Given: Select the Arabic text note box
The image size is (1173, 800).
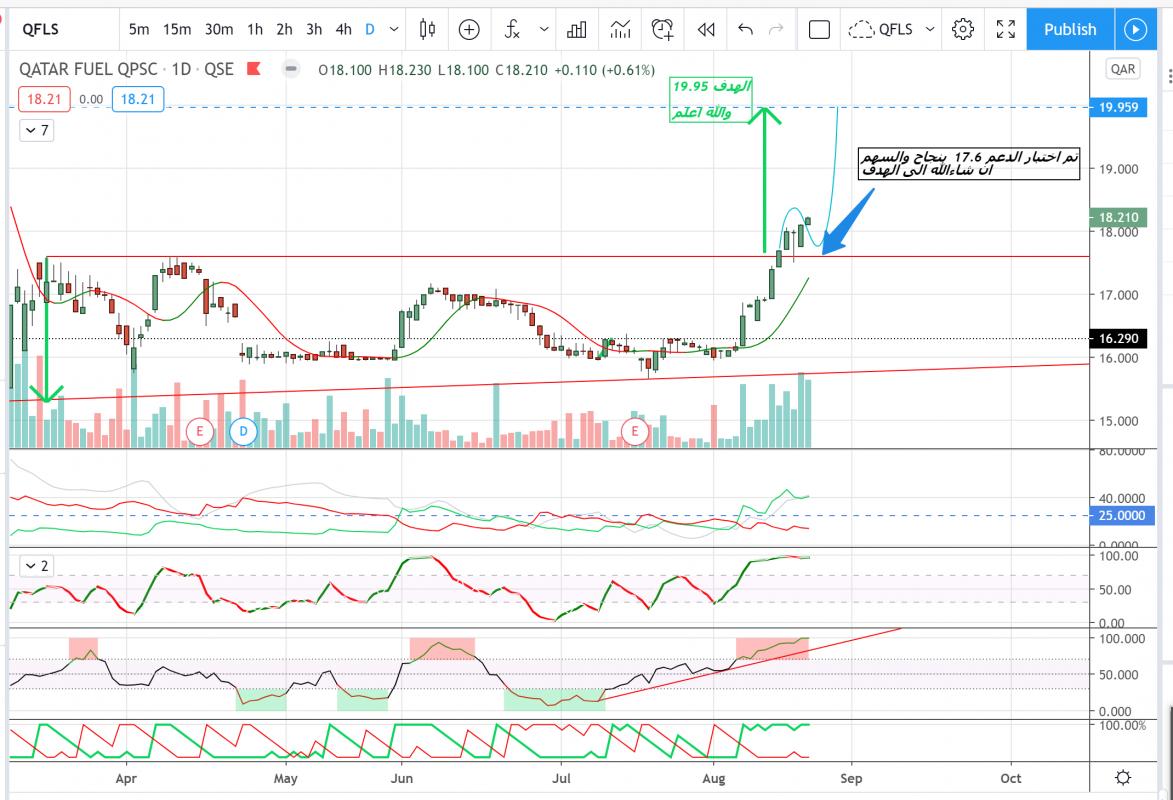Looking at the screenshot, I should pos(969,164).
